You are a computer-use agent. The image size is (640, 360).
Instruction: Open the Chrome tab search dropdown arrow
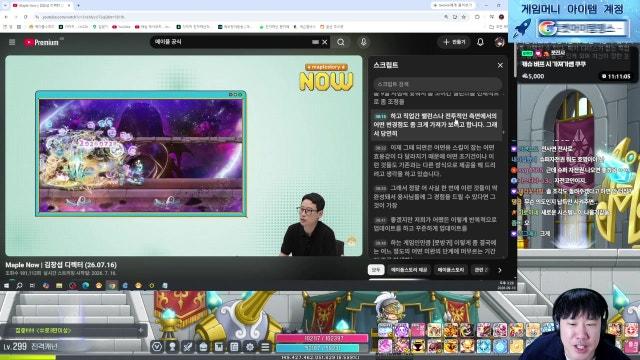tap(4, 6)
